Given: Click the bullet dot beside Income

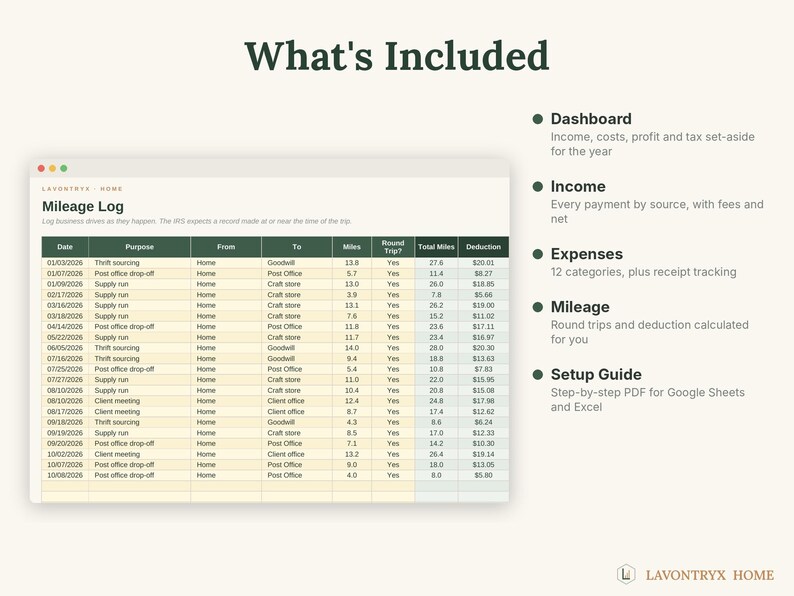Looking at the screenshot, I should tap(537, 186).
